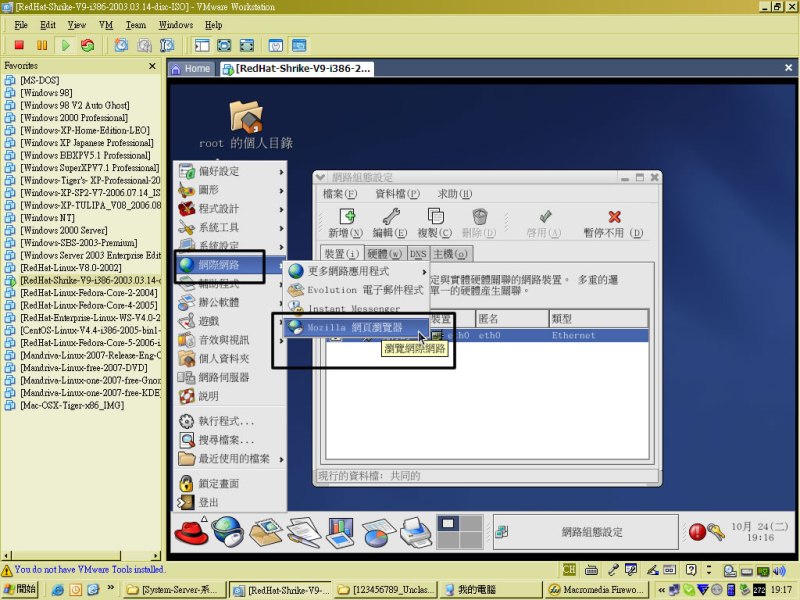This screenshot has height=600, width=800.
Task: Open the VMware File menu
Action: pos(21,25)
